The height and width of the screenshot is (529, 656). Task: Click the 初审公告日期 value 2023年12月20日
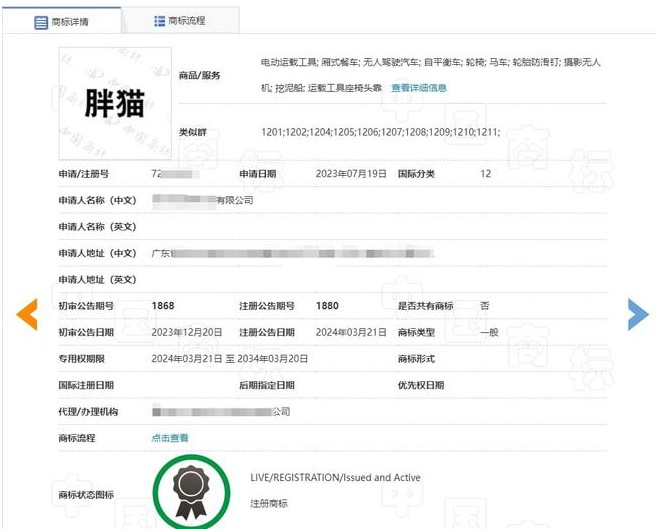(186, 332)
